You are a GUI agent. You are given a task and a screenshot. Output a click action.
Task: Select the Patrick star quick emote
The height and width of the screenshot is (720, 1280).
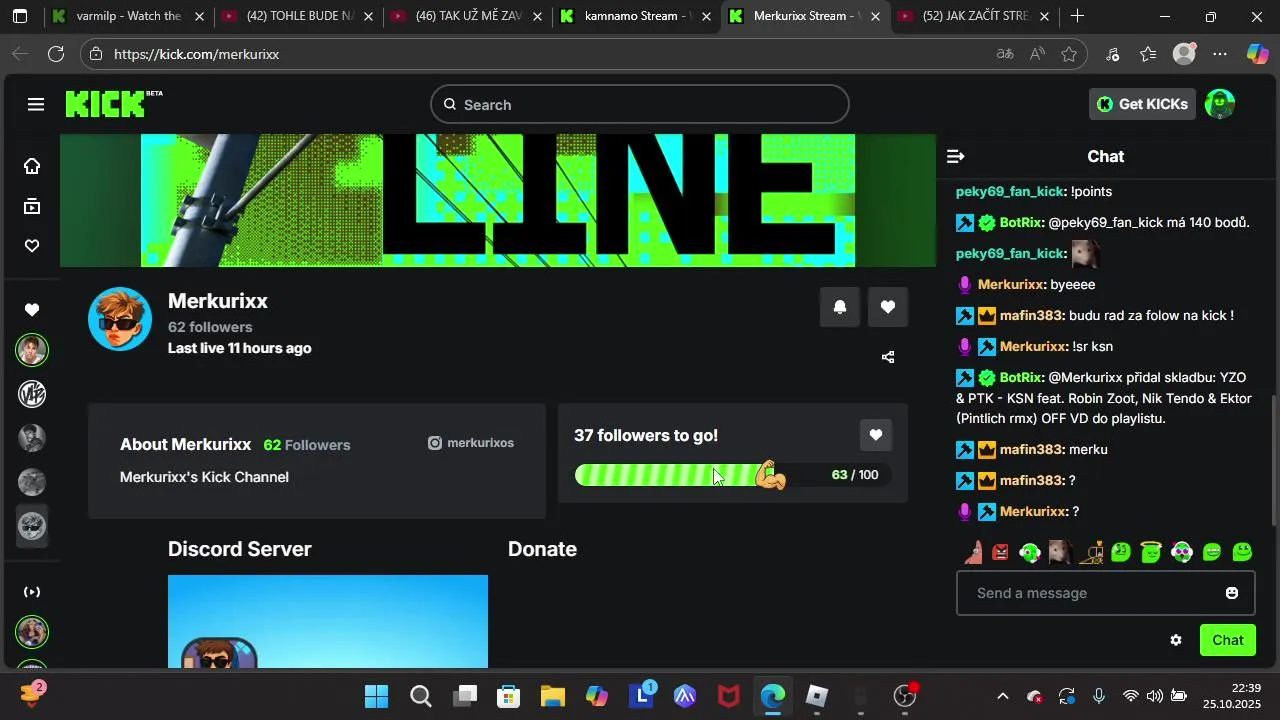click(x=974, y=551)
